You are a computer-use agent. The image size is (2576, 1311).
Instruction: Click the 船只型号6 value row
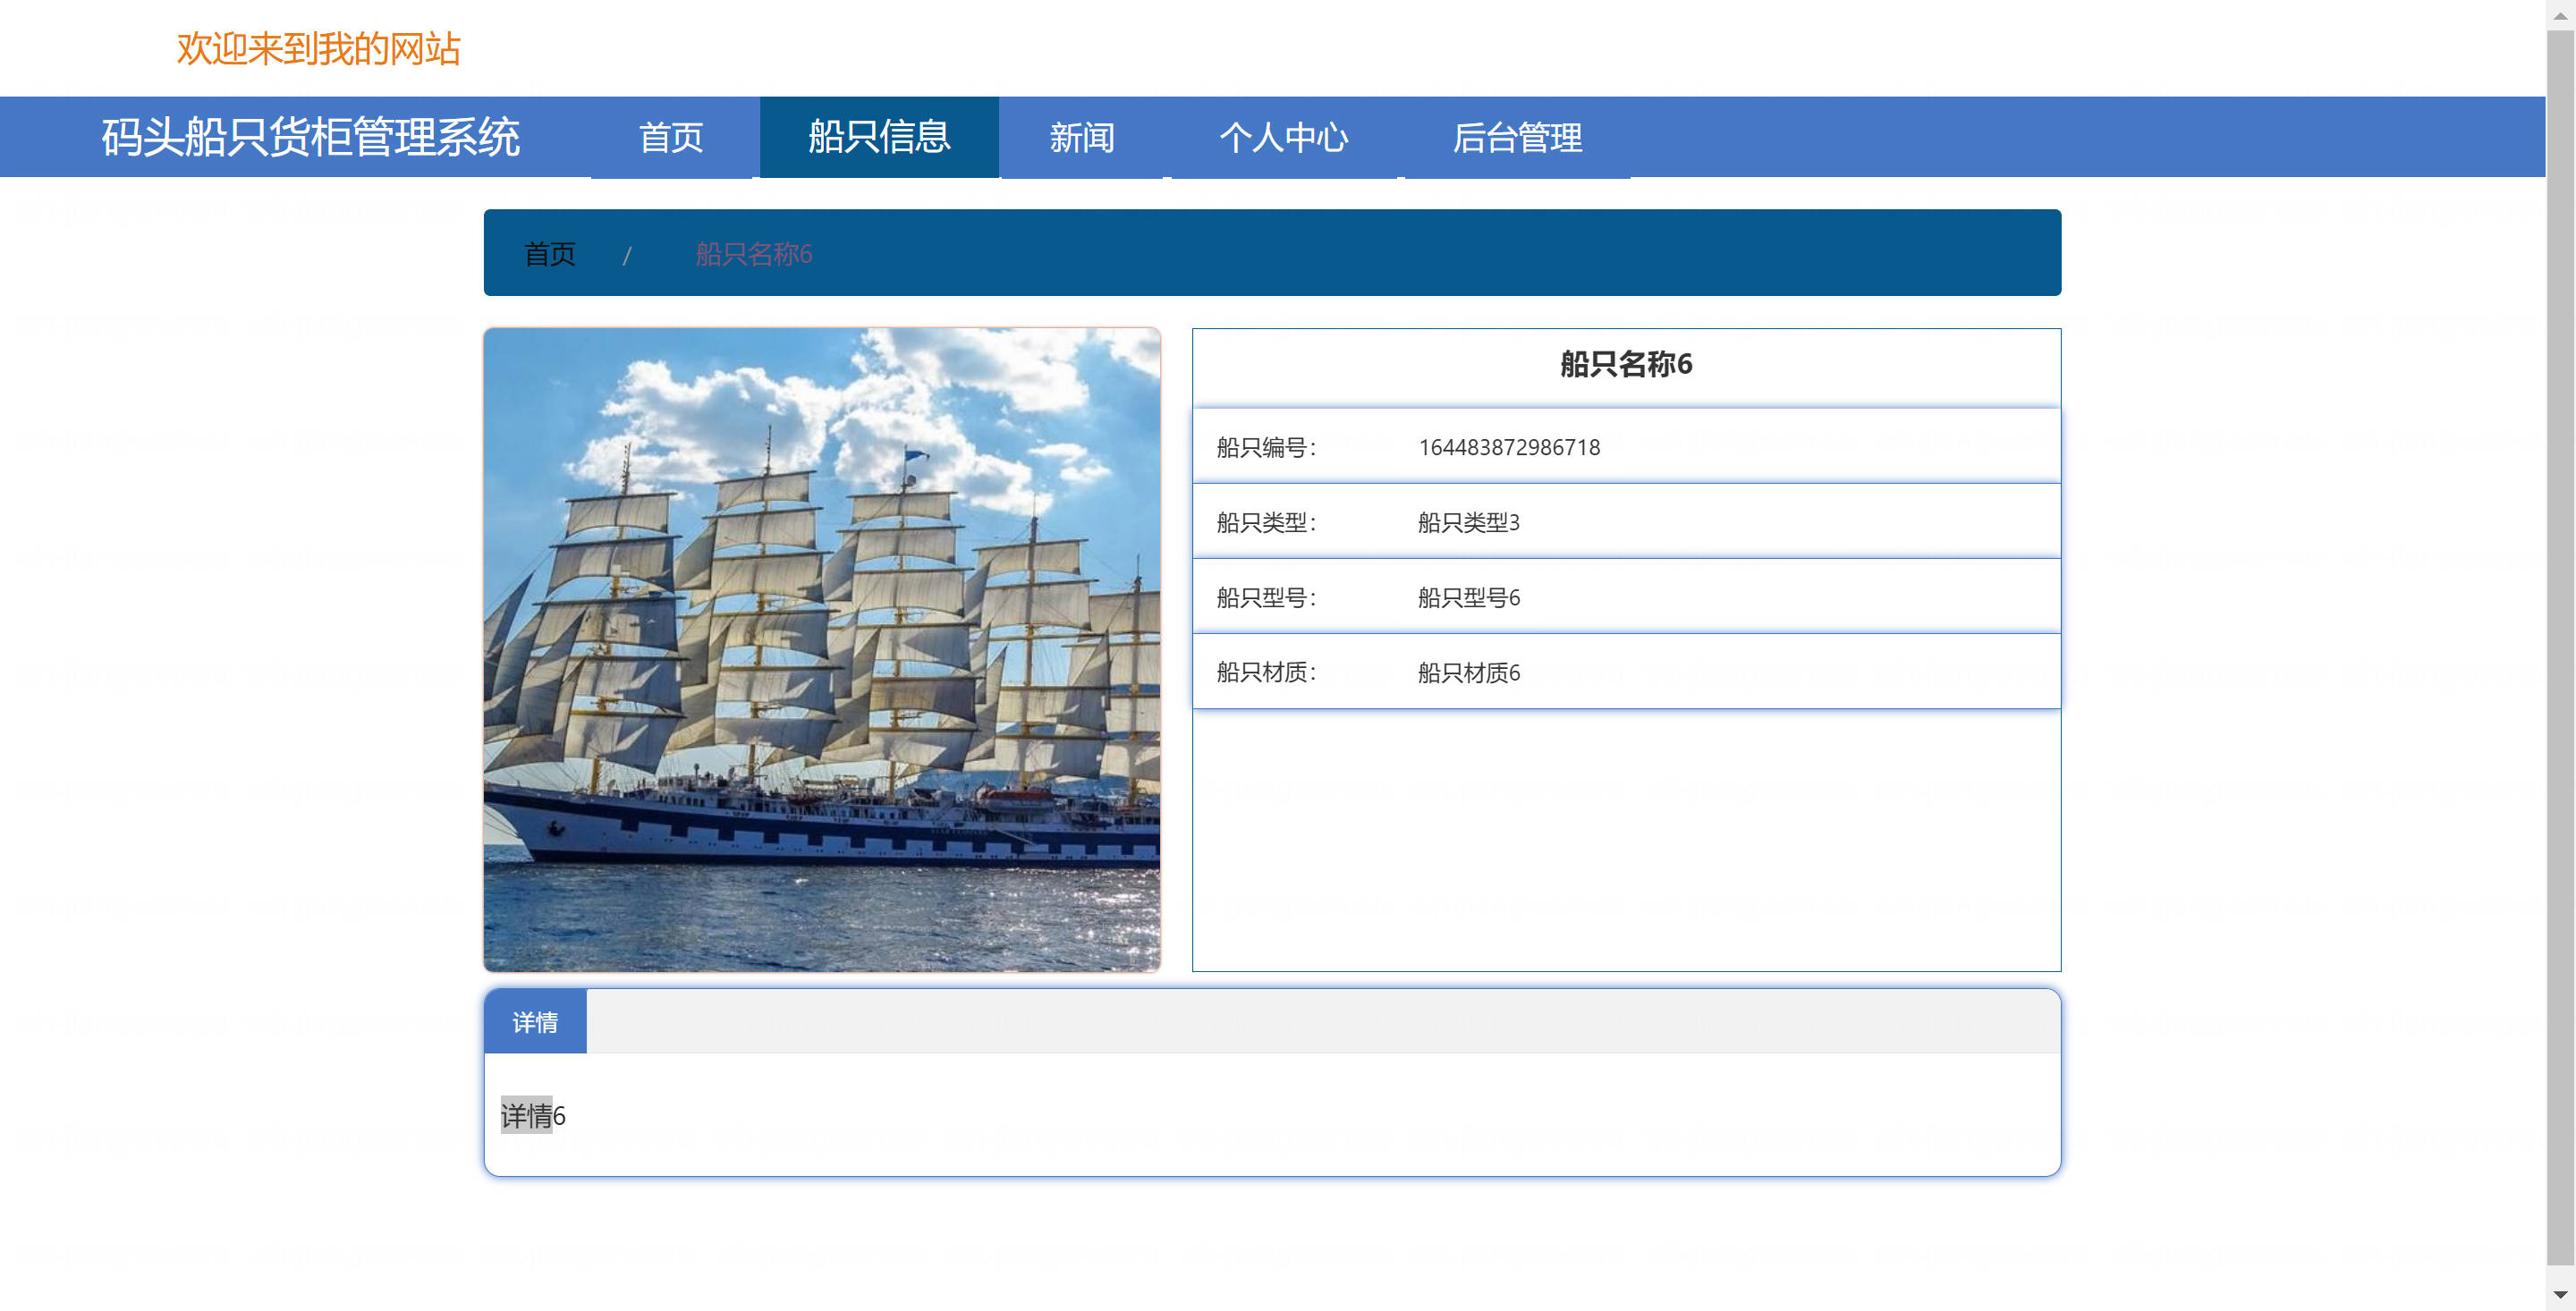(x=1626, y=597)
